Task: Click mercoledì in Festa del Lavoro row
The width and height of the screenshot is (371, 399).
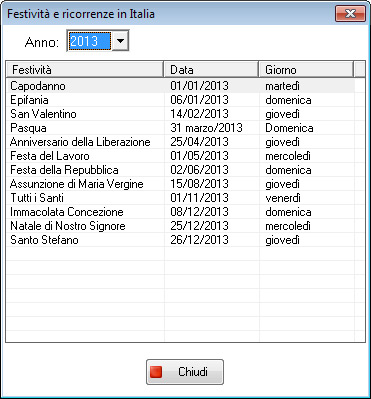Action: 288,156
